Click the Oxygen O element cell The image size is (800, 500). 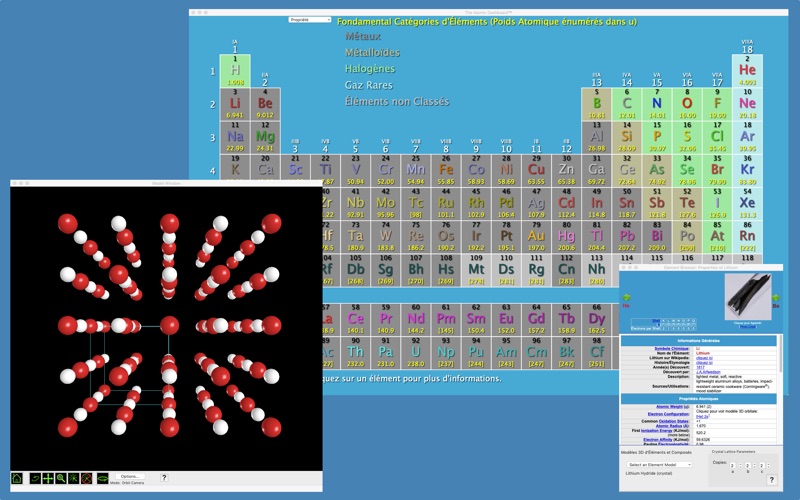coord(687,104)
